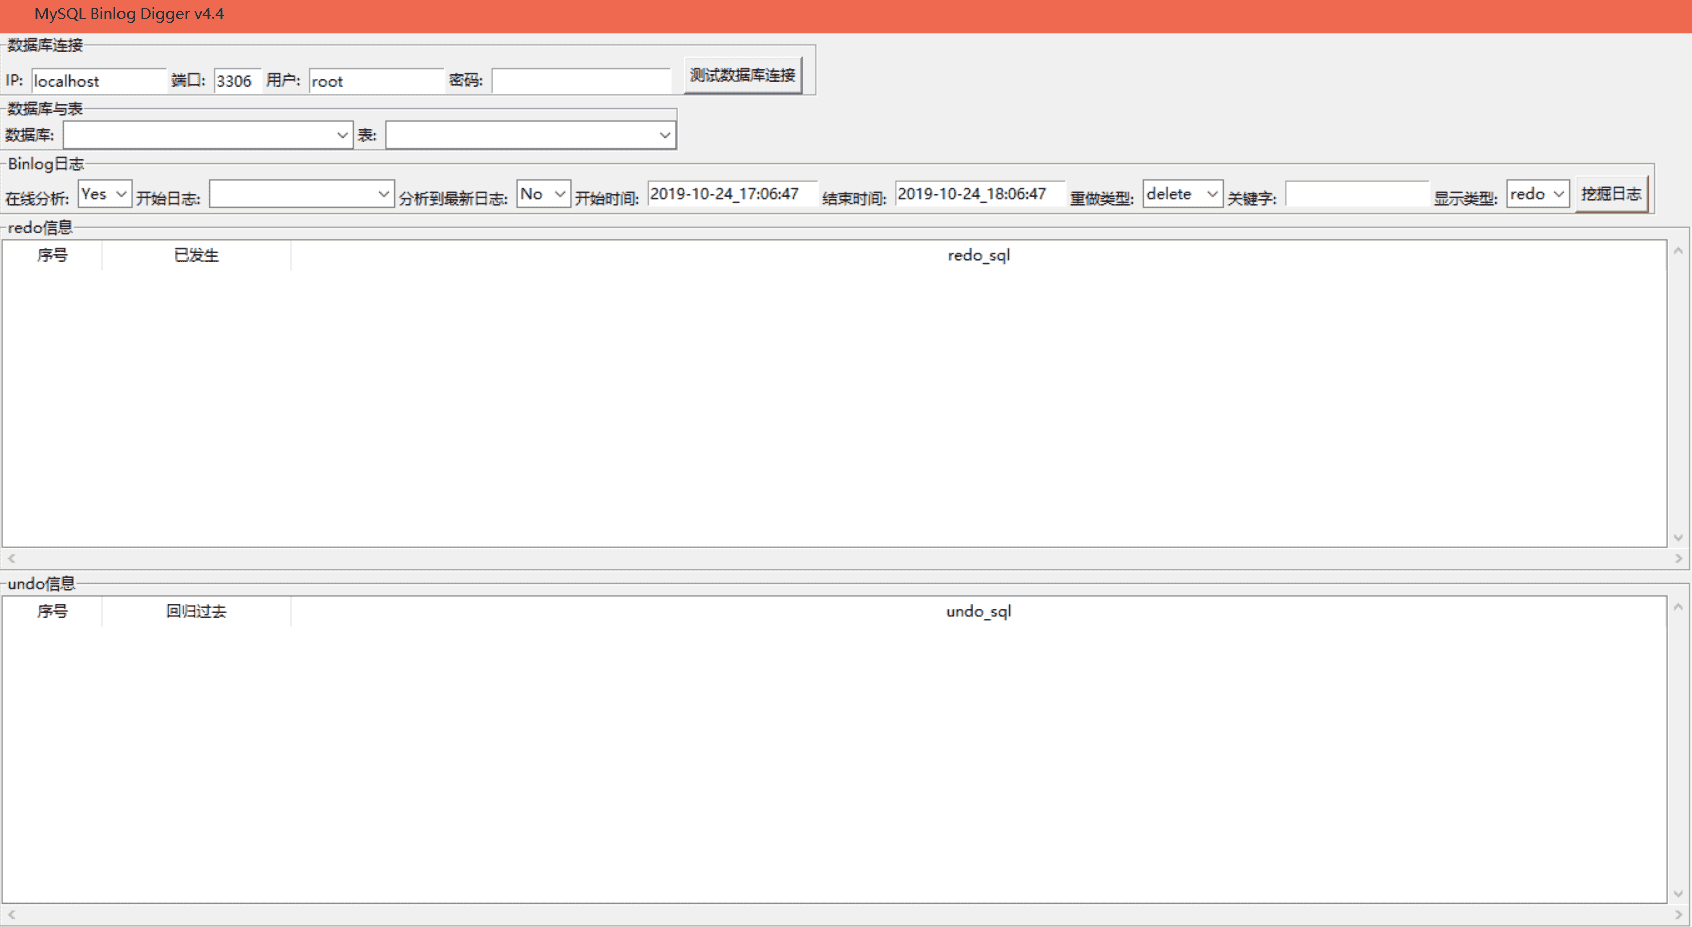Screen dimensions: 1692x927
Task: Click the empty 关键字 keyword field
Action: (x=1357, y=194)
